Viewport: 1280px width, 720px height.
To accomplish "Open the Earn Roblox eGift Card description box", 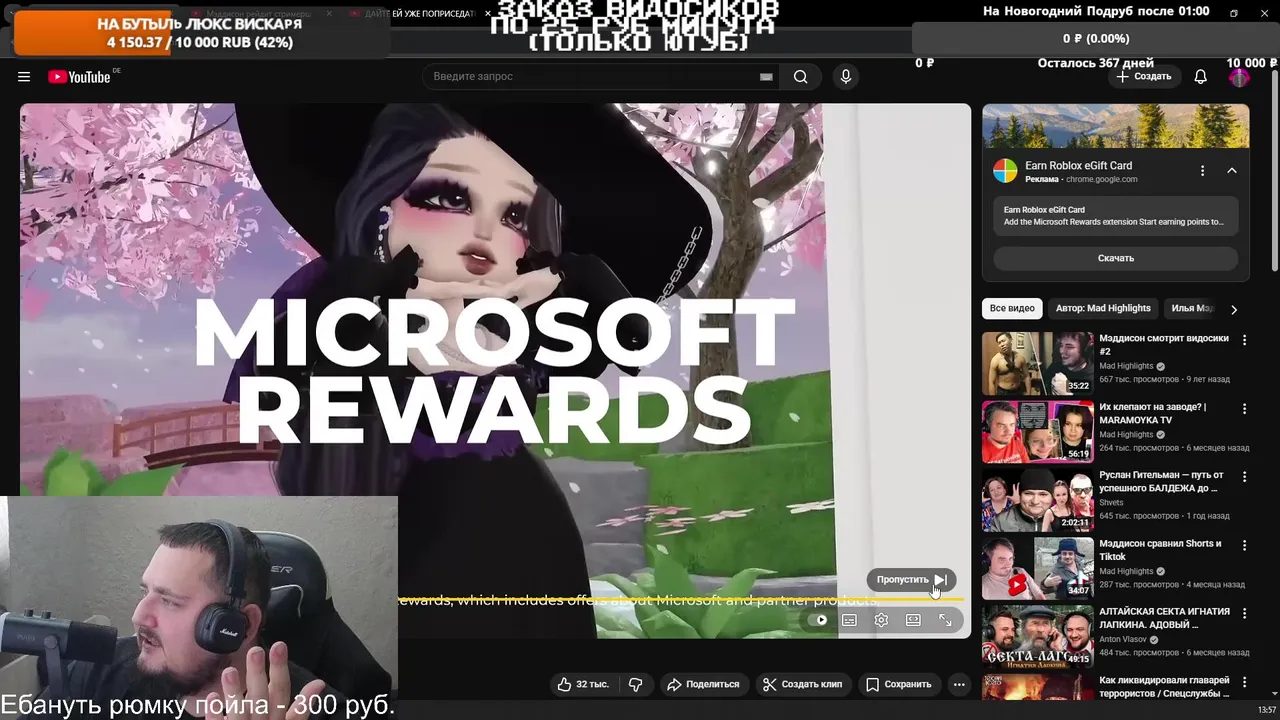I will [x=1116, y=216].
